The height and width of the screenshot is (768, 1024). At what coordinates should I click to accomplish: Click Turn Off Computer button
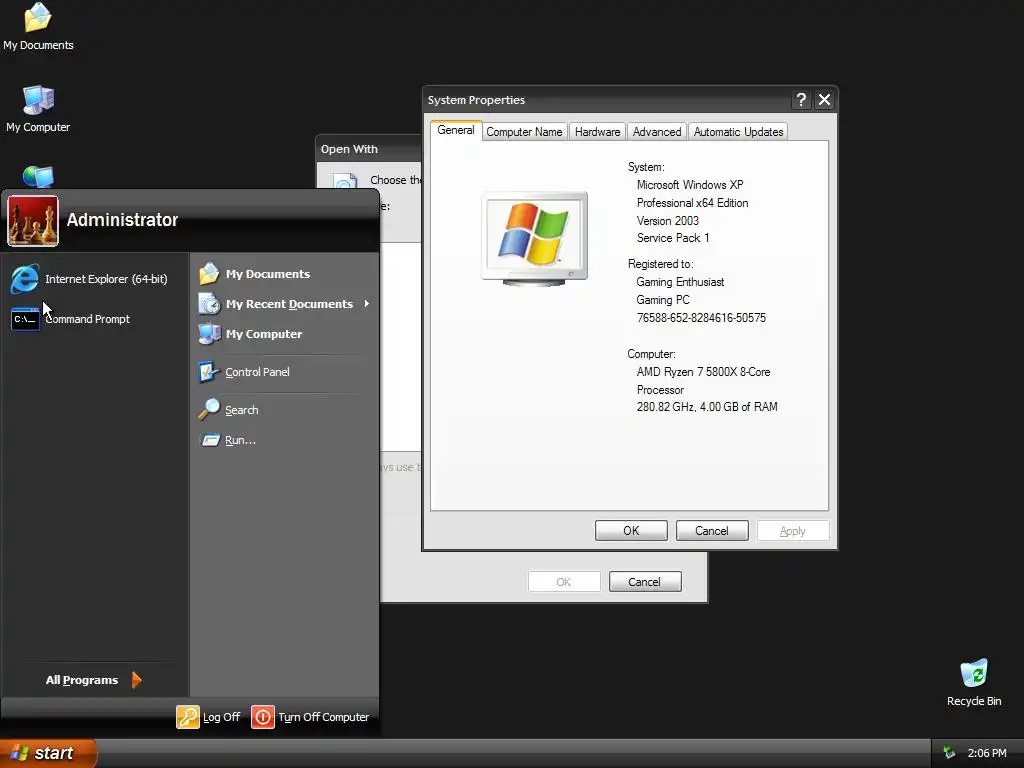[x=310, y=716]
